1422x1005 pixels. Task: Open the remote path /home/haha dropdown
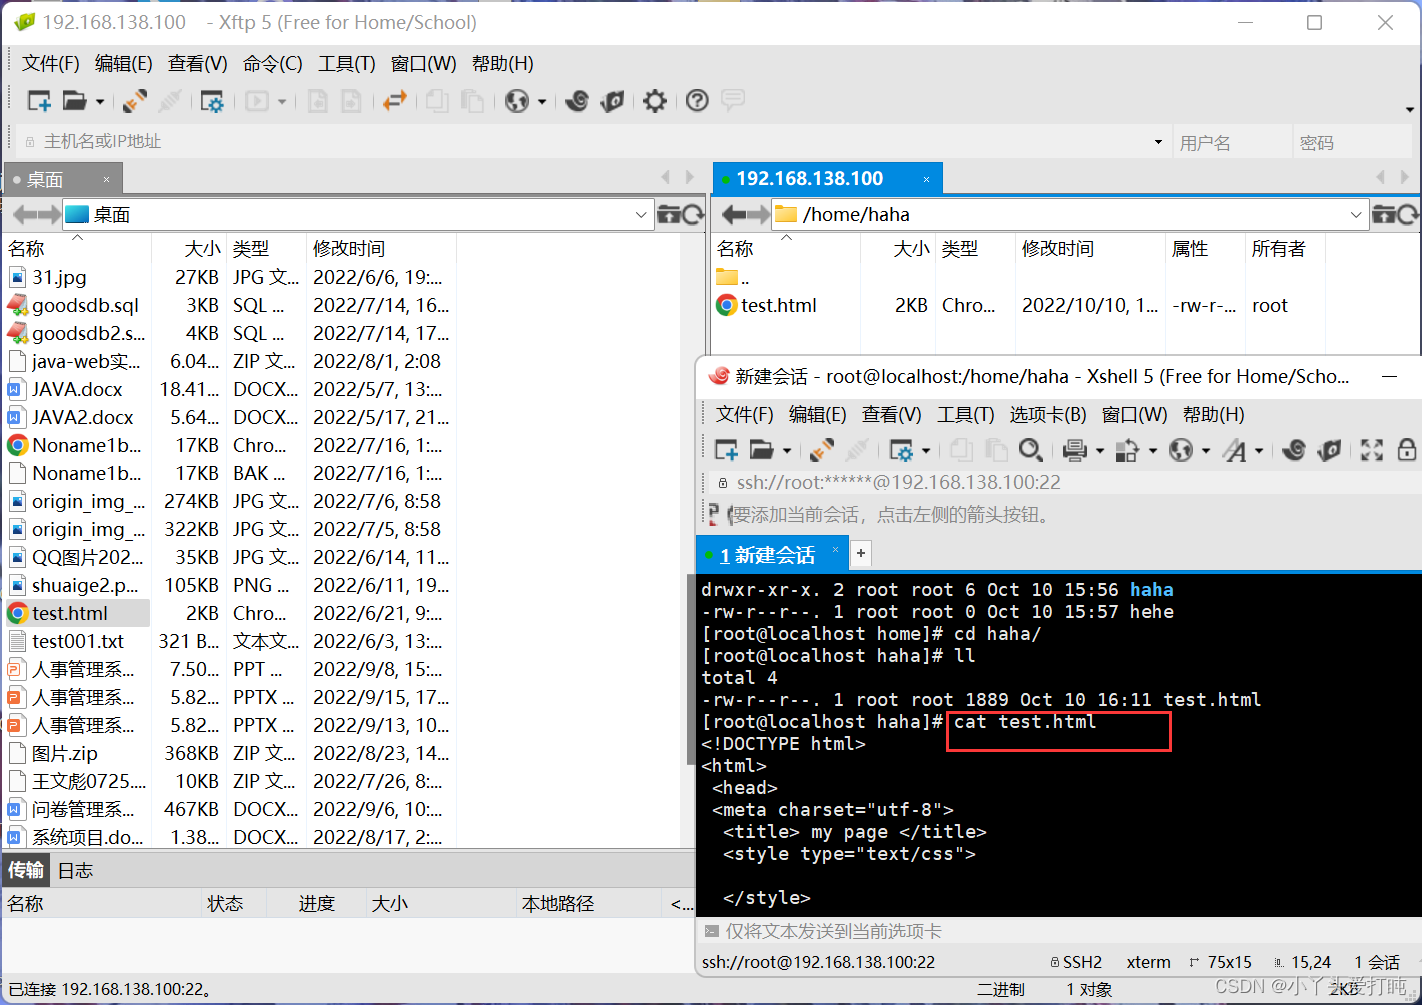point(1356,214)
